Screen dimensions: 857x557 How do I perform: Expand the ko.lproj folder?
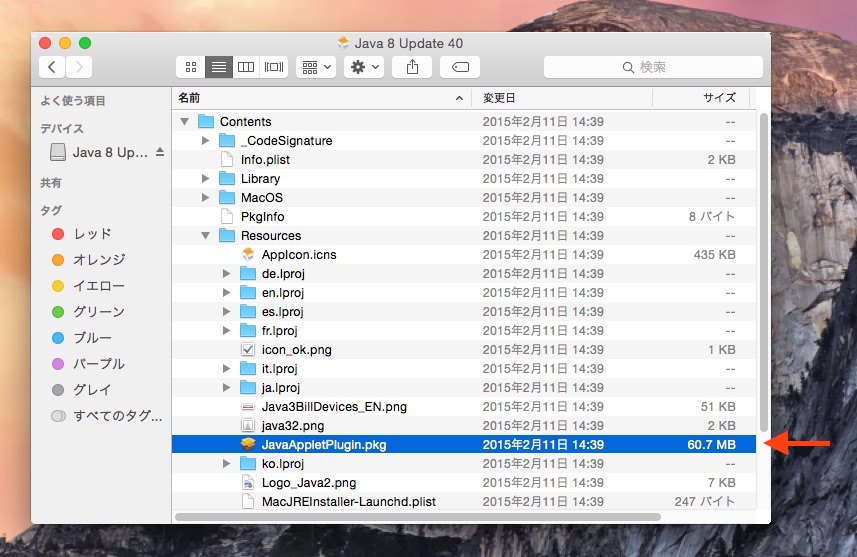[226, 464]
